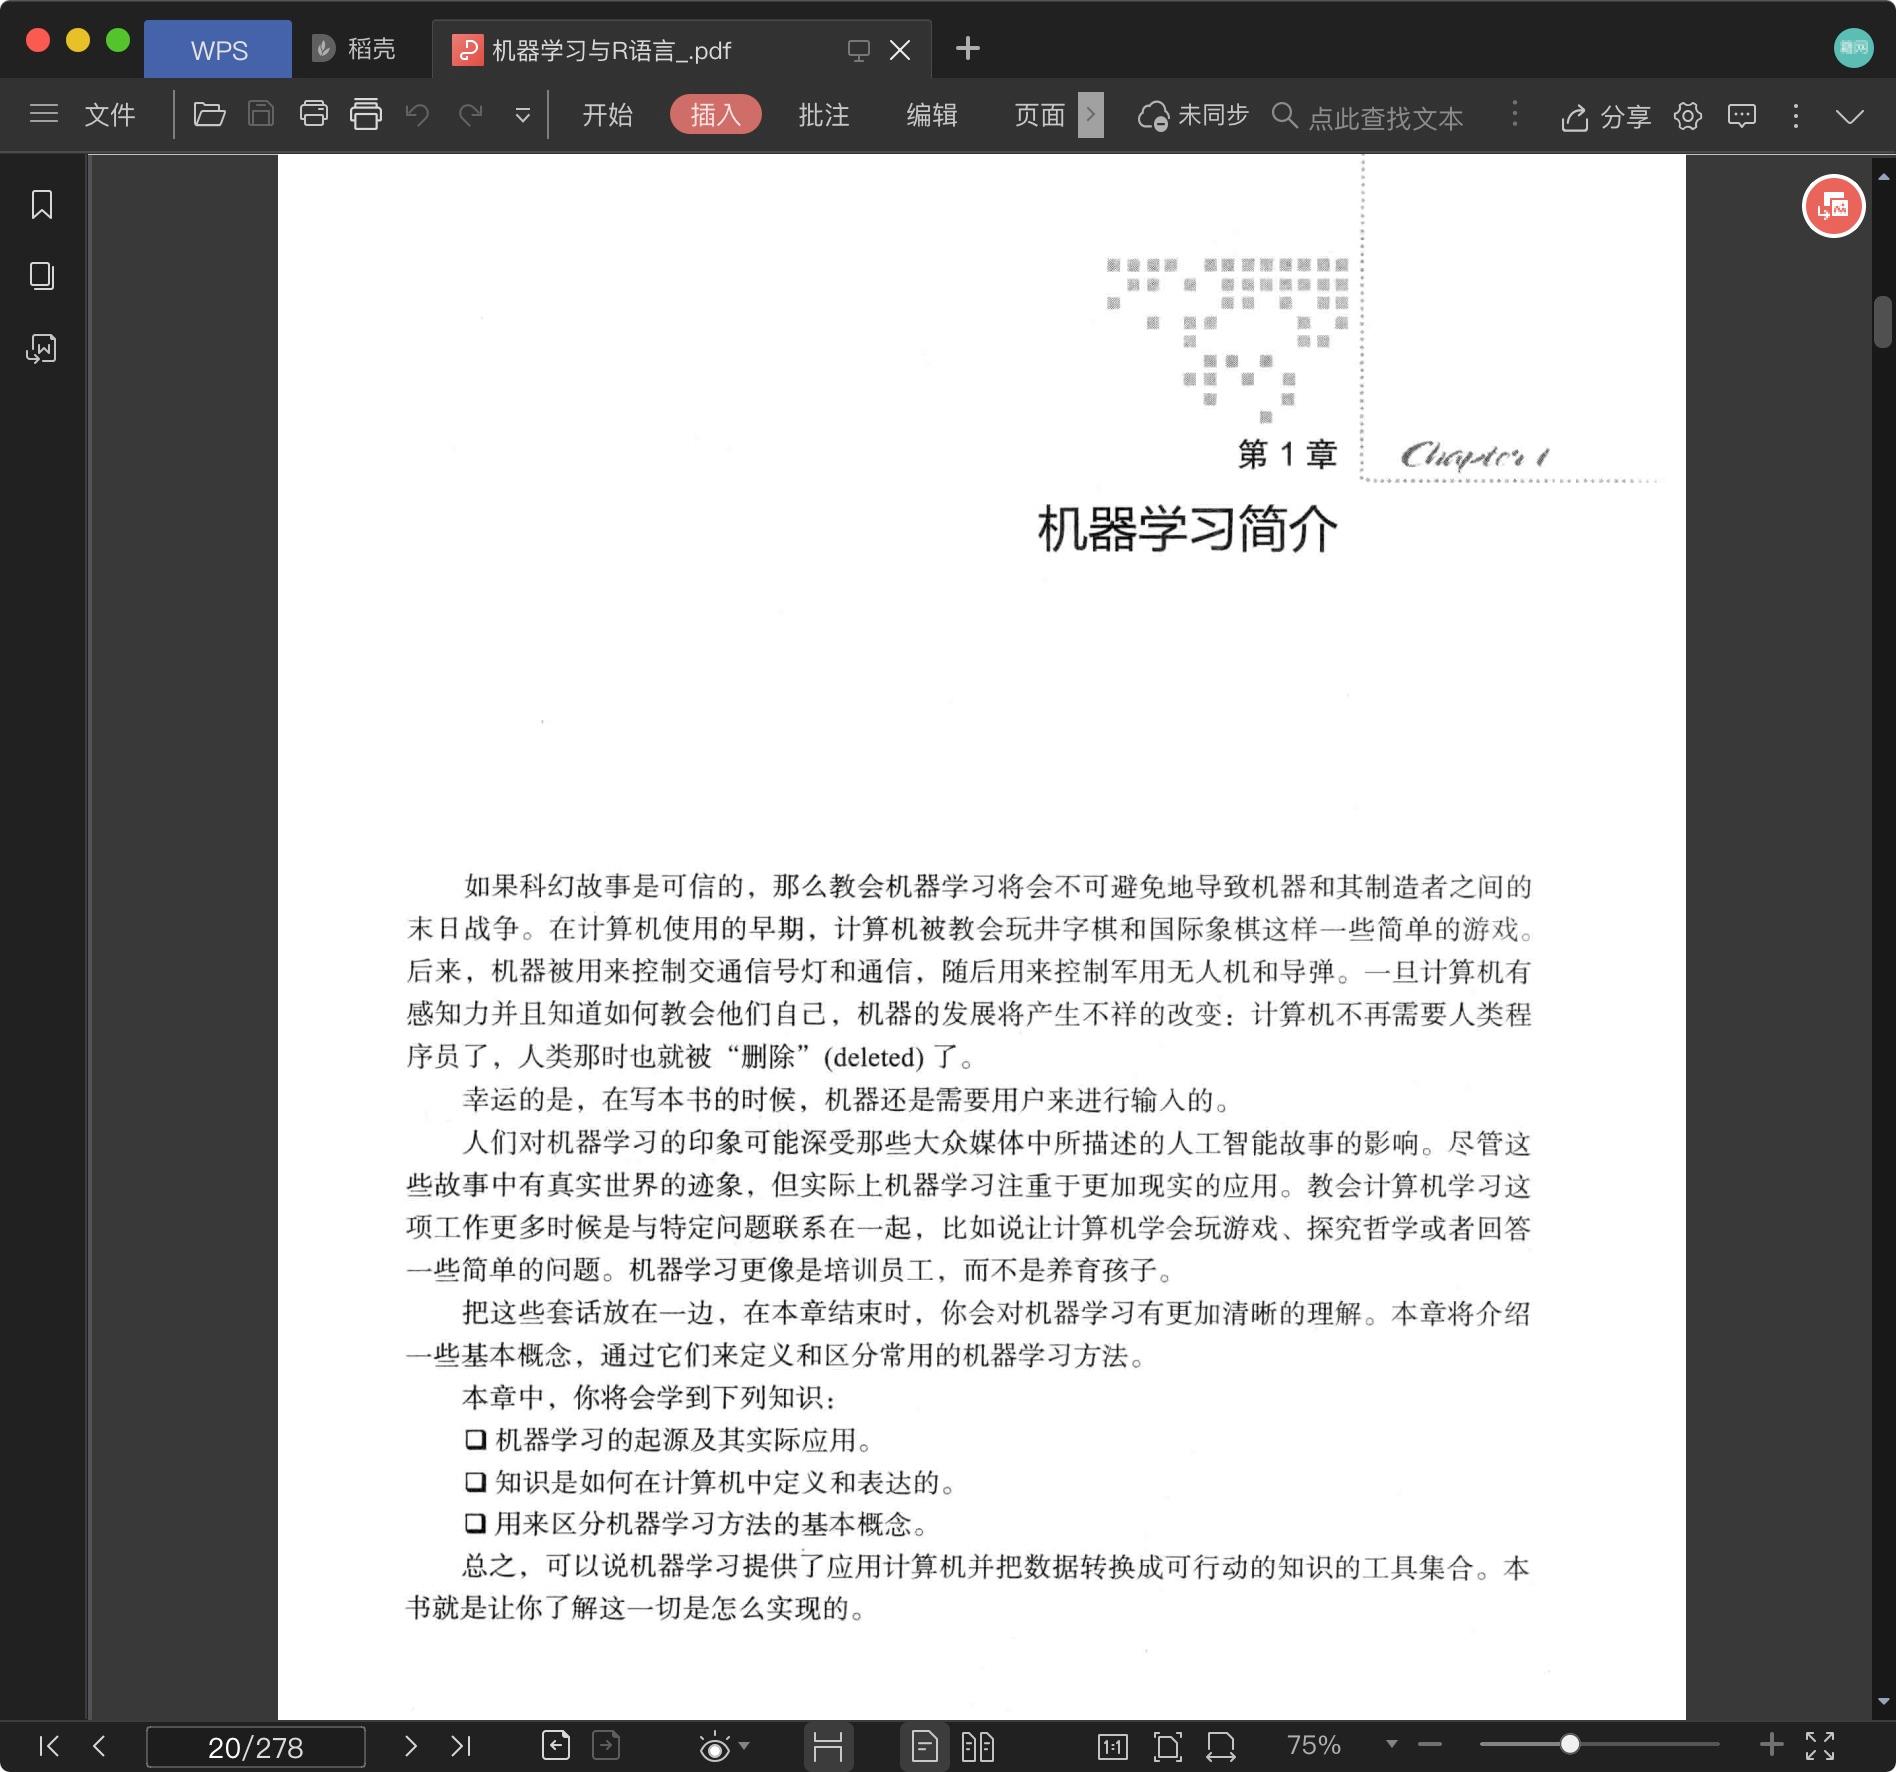
Task: Go to the next page
Action: point(410,1746)
